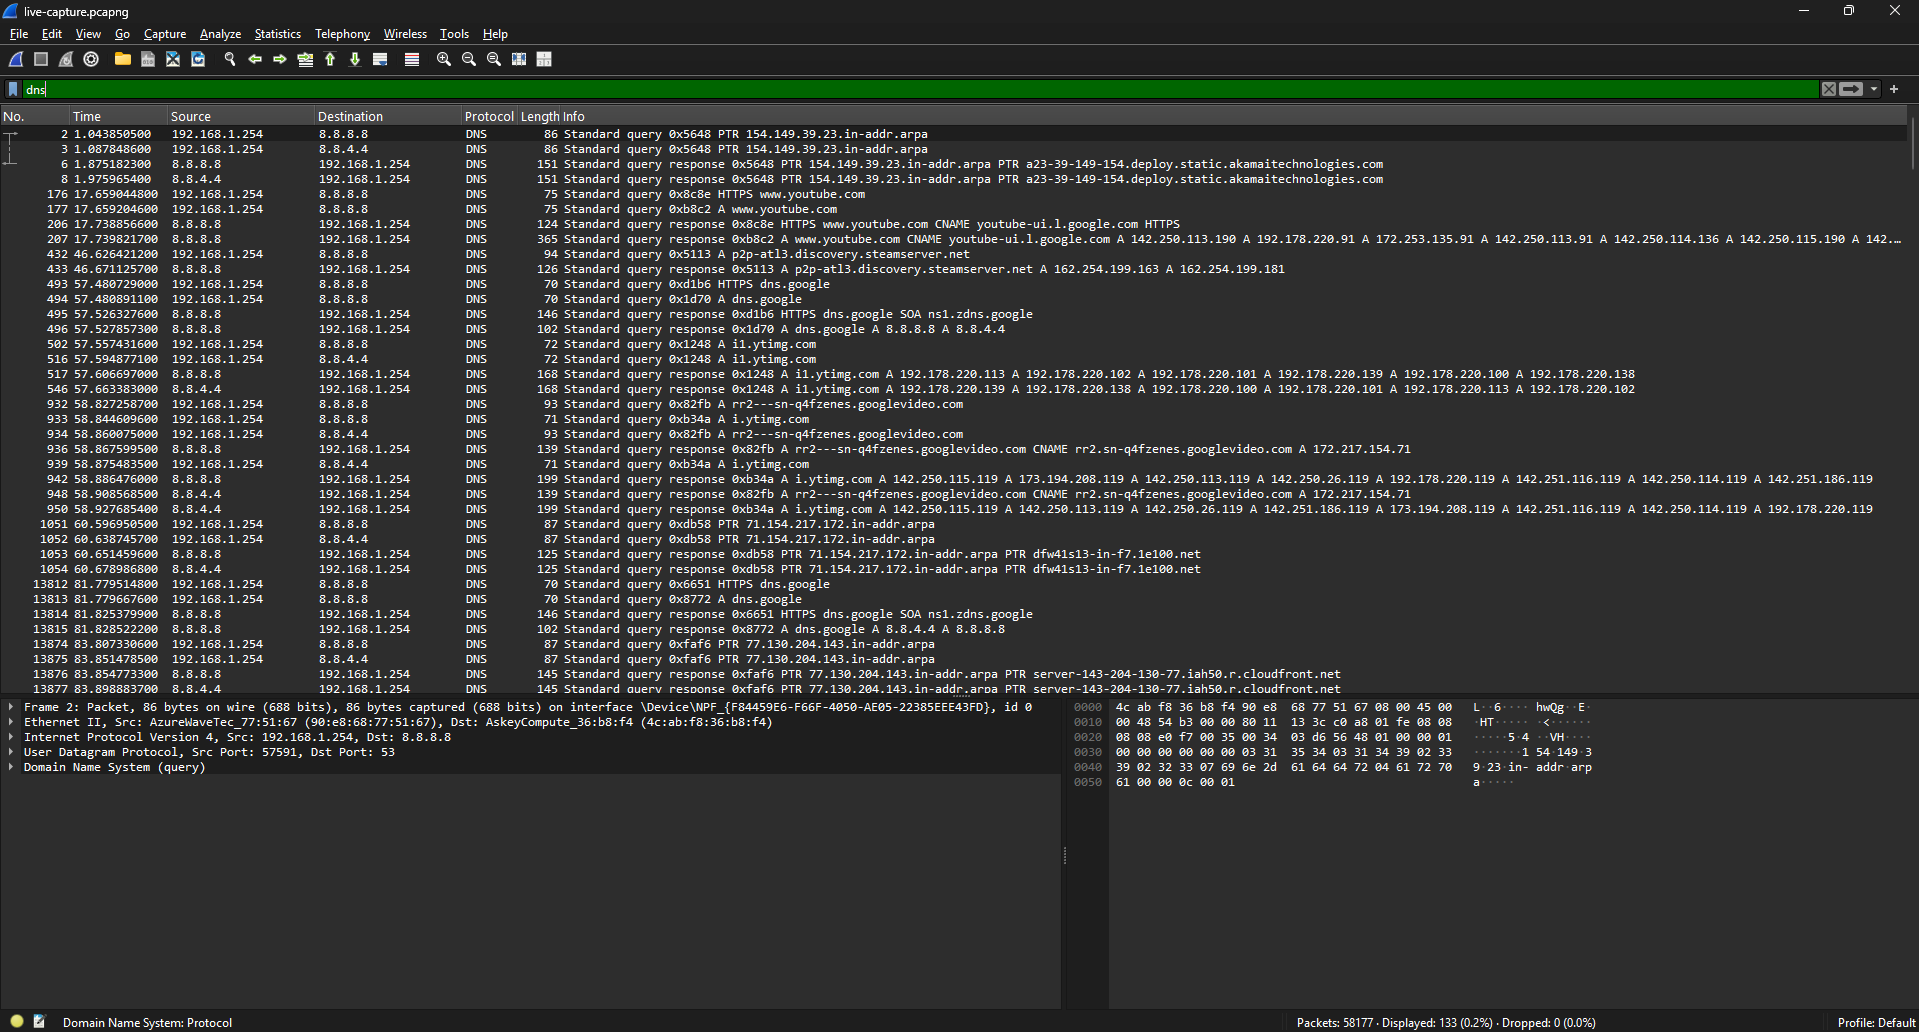Restart the current capture
Image resolution: width=1919 pixels, height=1032 pixels.
point(65,59)
